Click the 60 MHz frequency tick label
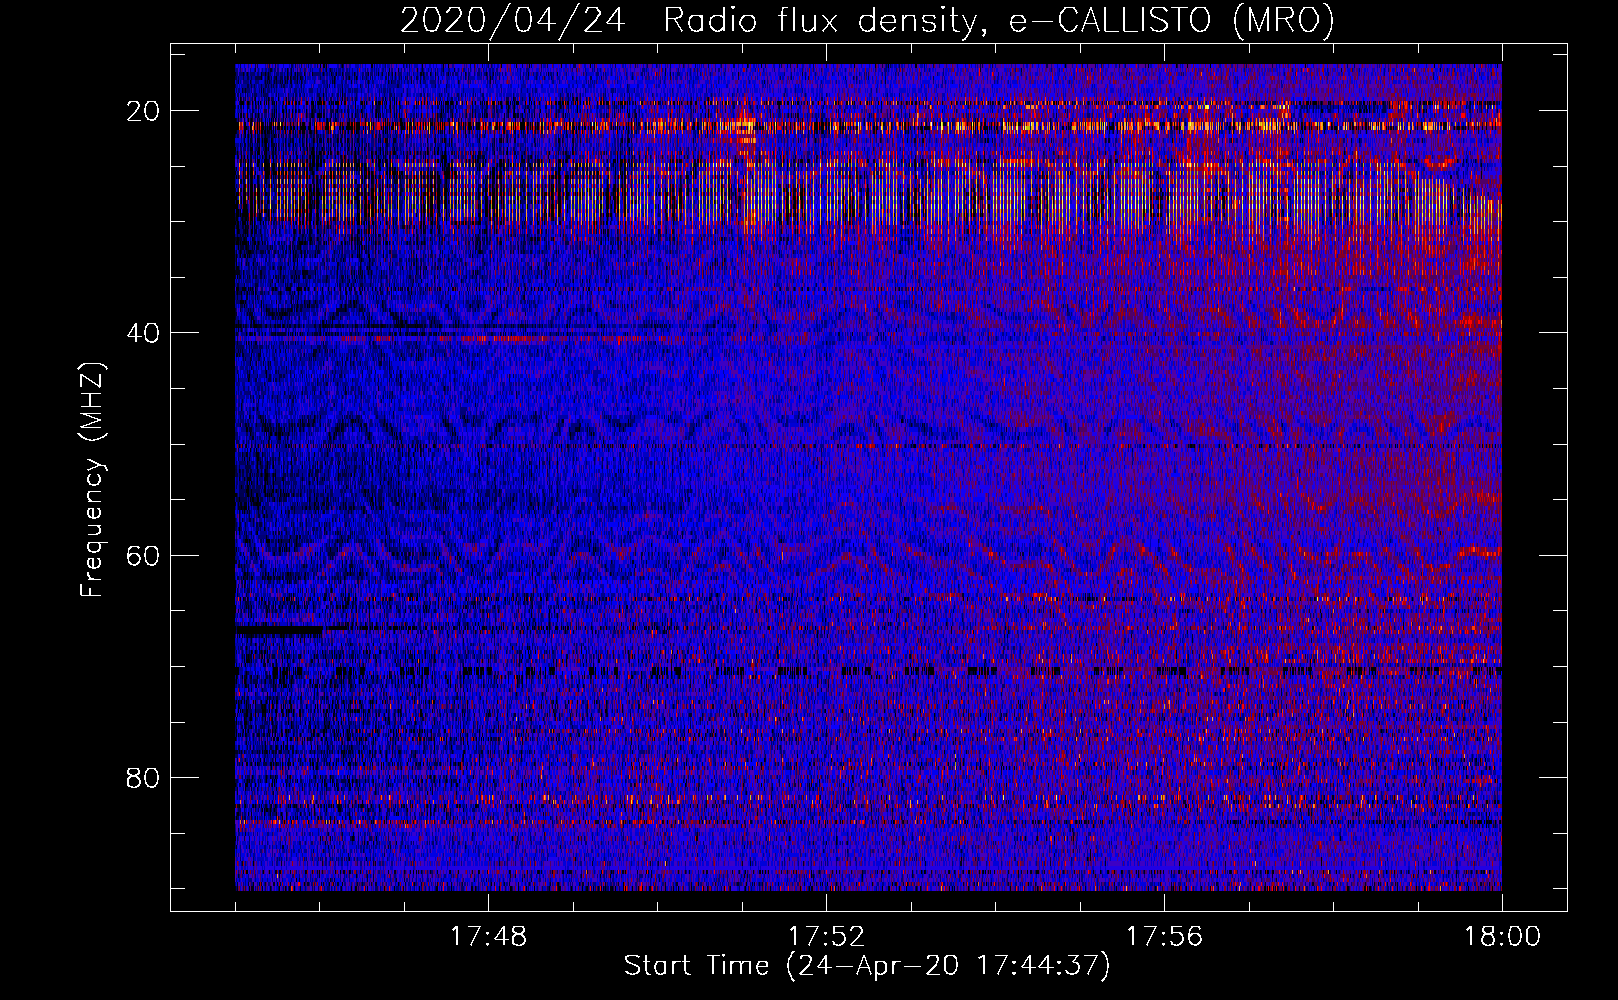The image size is (1618, 1000). (x=144, y=555)
